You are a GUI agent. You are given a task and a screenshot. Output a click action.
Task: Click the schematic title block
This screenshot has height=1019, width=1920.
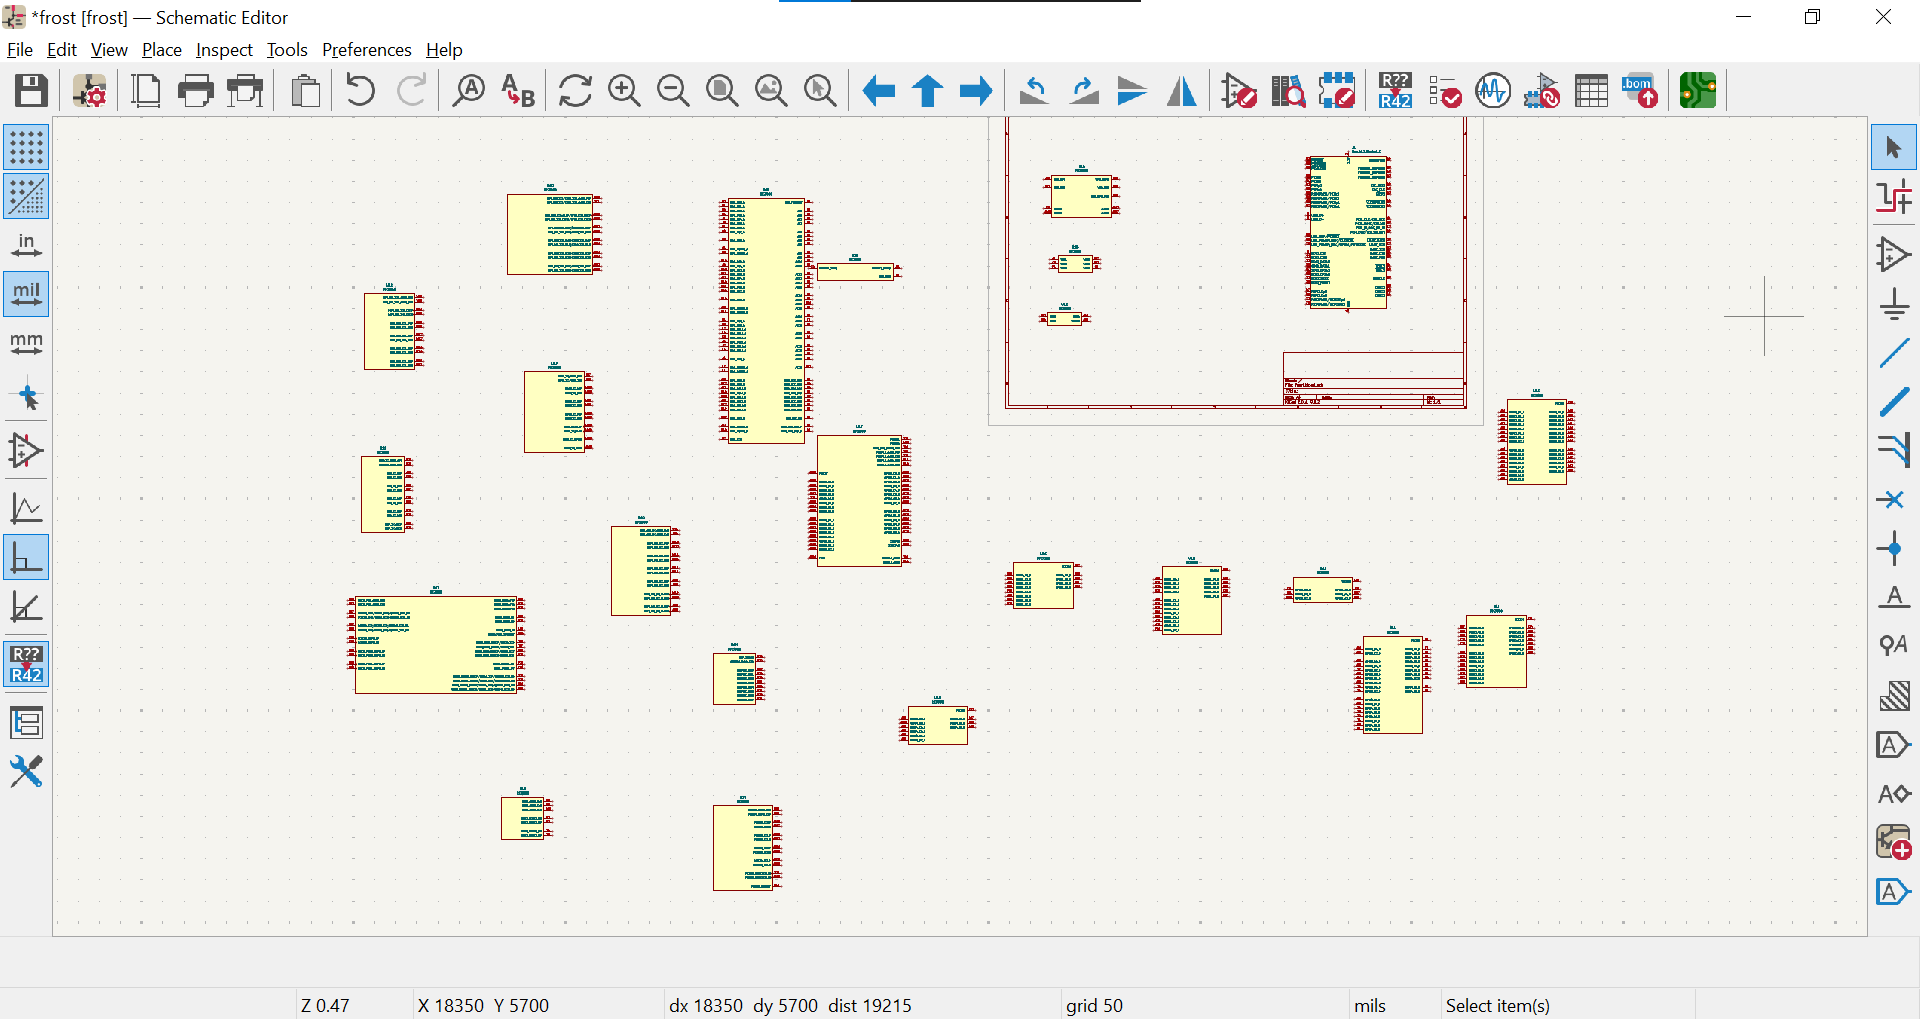pos(1373,380)
